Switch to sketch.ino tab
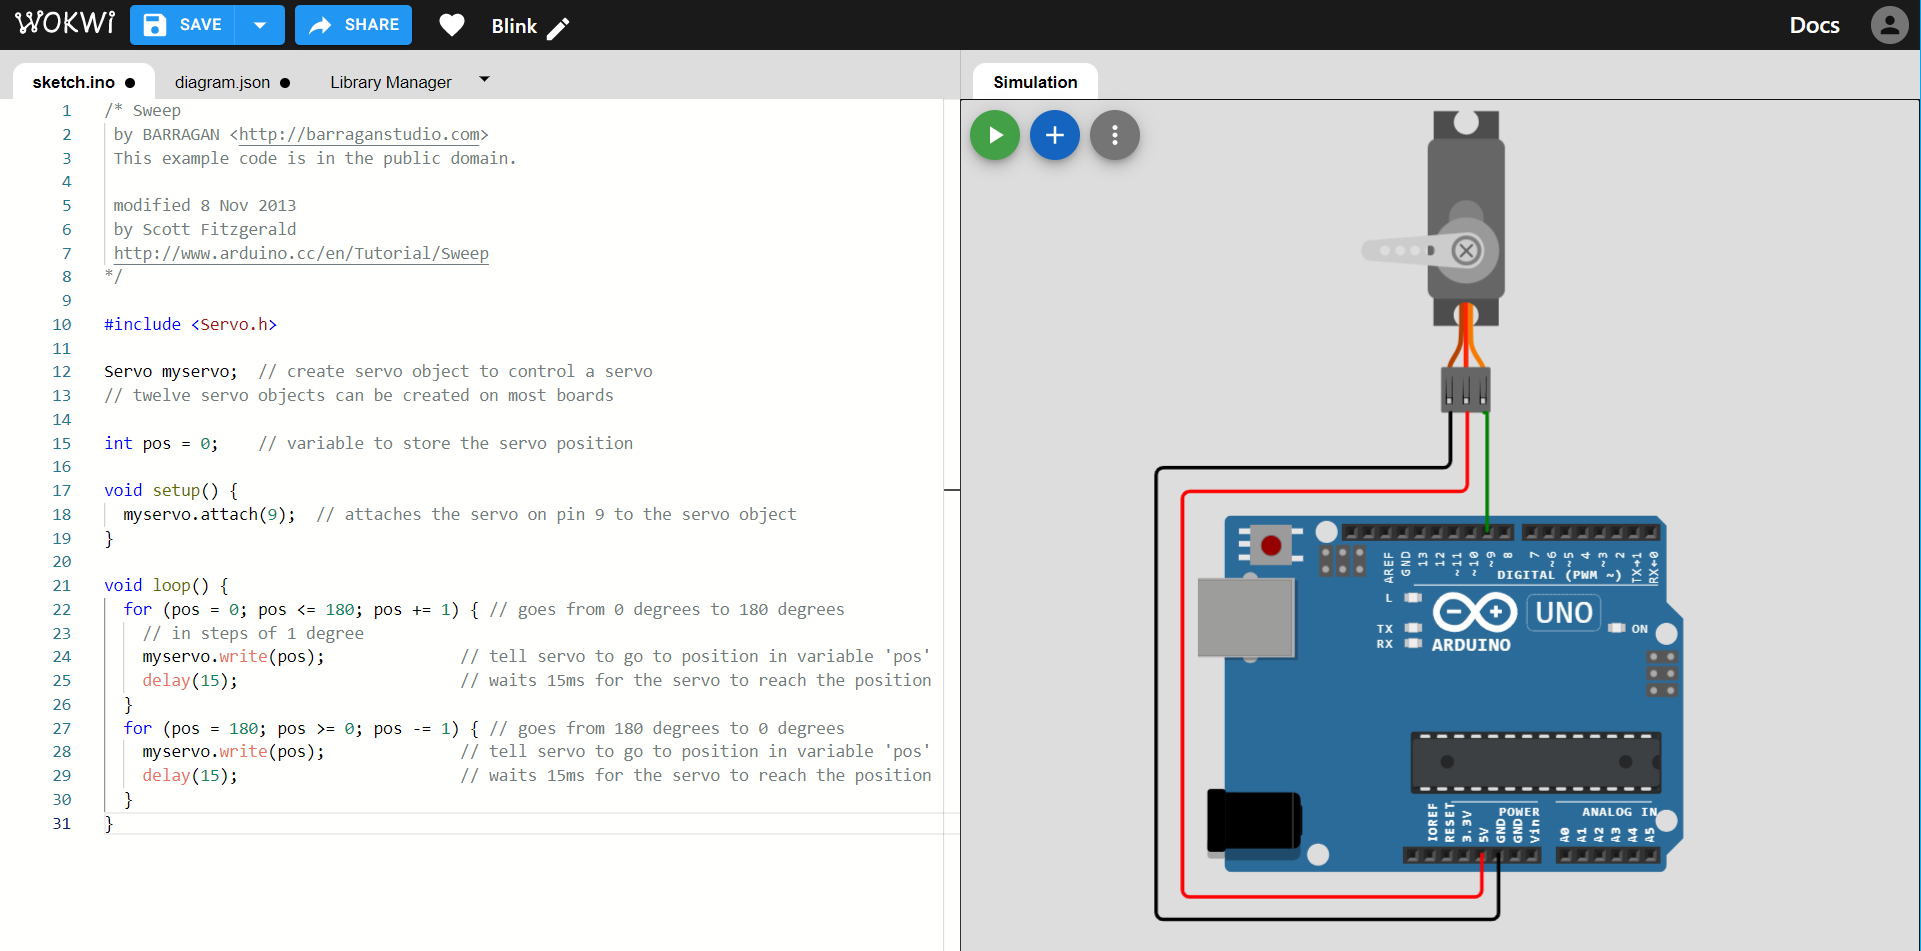The image size is (1921, 951). tap(84, 82)
